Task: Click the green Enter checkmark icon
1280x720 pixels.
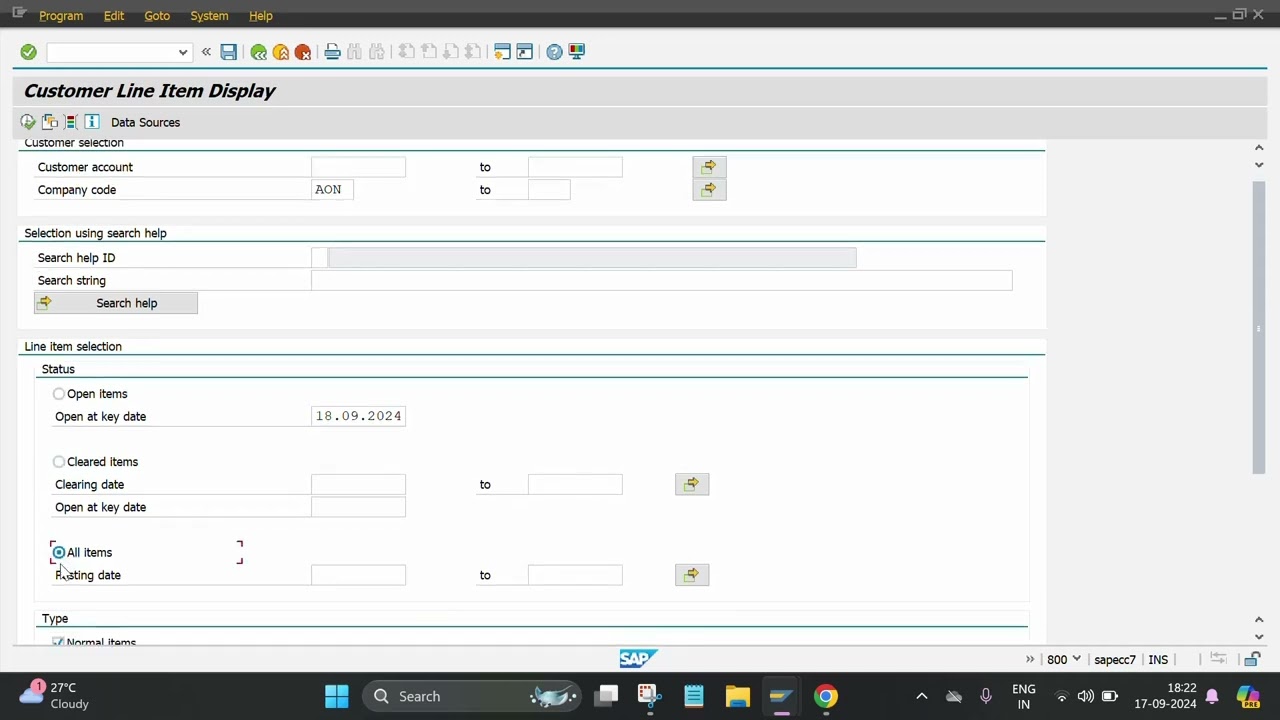Action: (x=28, y=52)
